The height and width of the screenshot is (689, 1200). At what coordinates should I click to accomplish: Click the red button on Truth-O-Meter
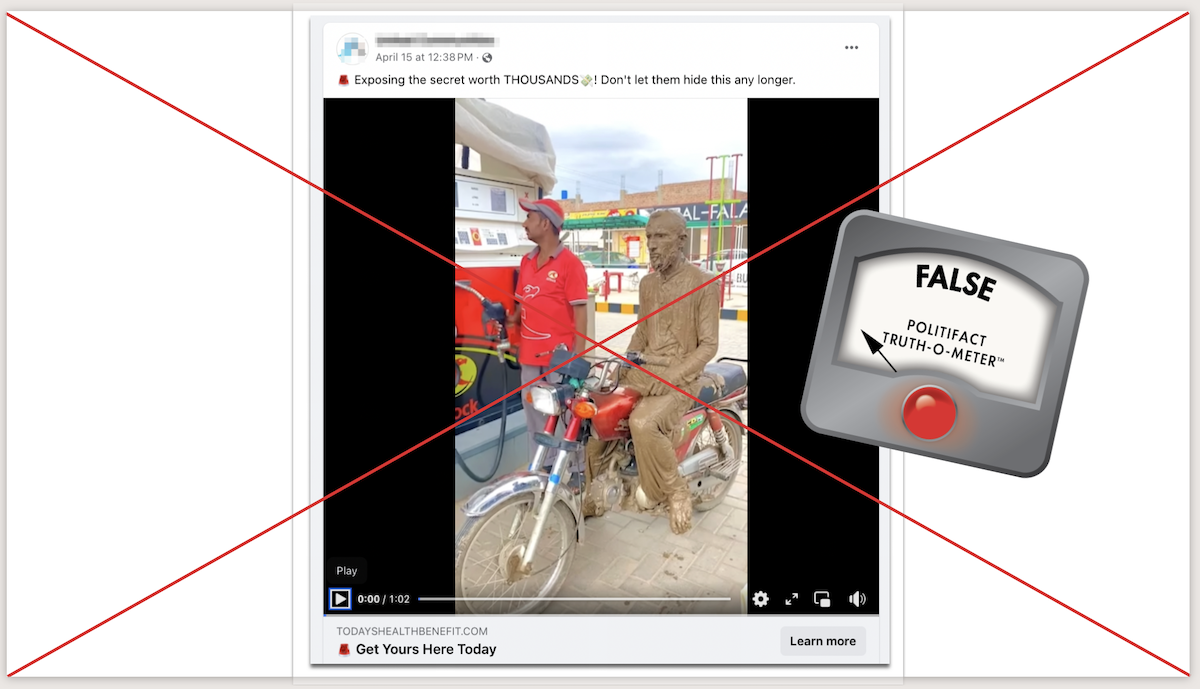pos(929,413)
